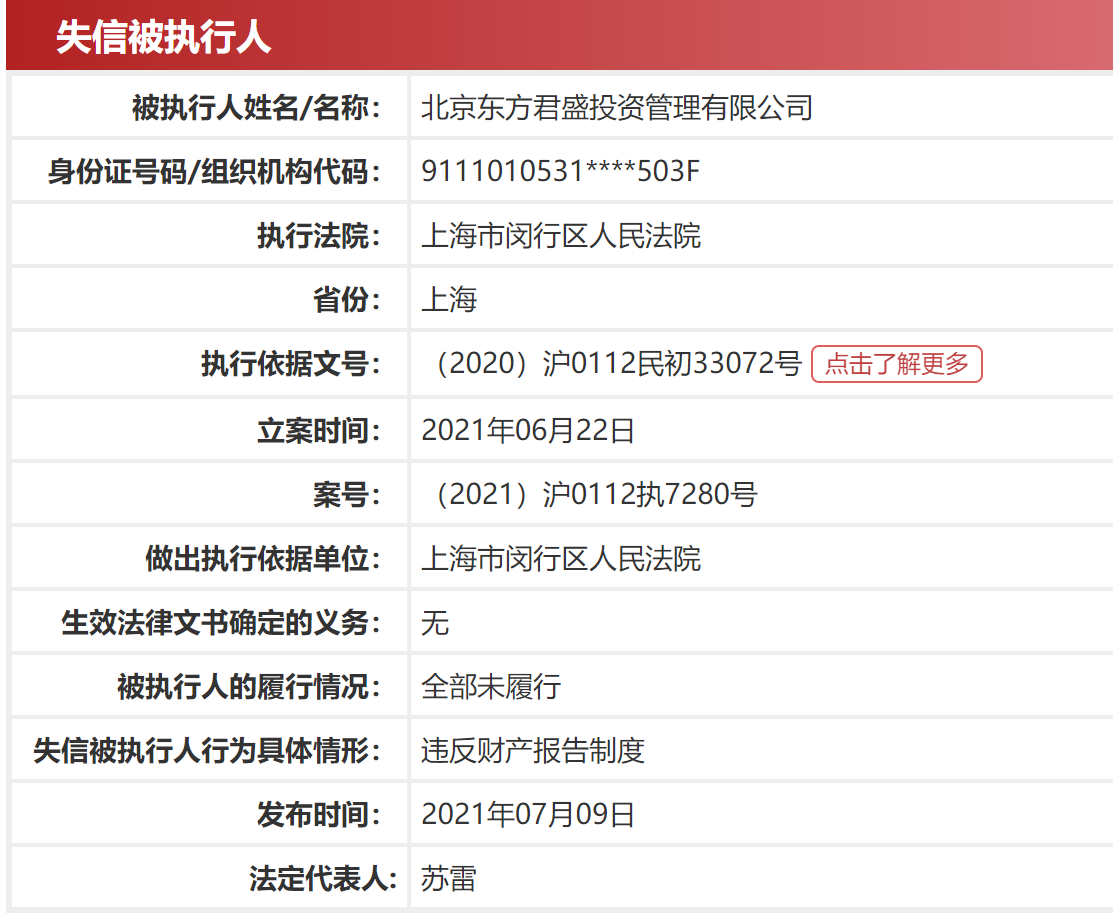The image size is (1113, 917).
Task: Click the 立案时间 label
Action: pyautogui.click(x=319, y=431)
